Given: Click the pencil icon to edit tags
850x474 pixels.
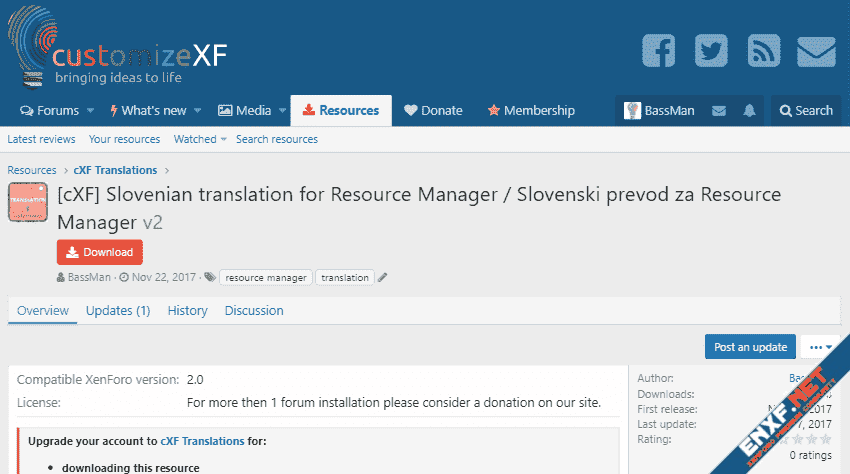Looking at the screenshot, I should click(x=382, y=277).
